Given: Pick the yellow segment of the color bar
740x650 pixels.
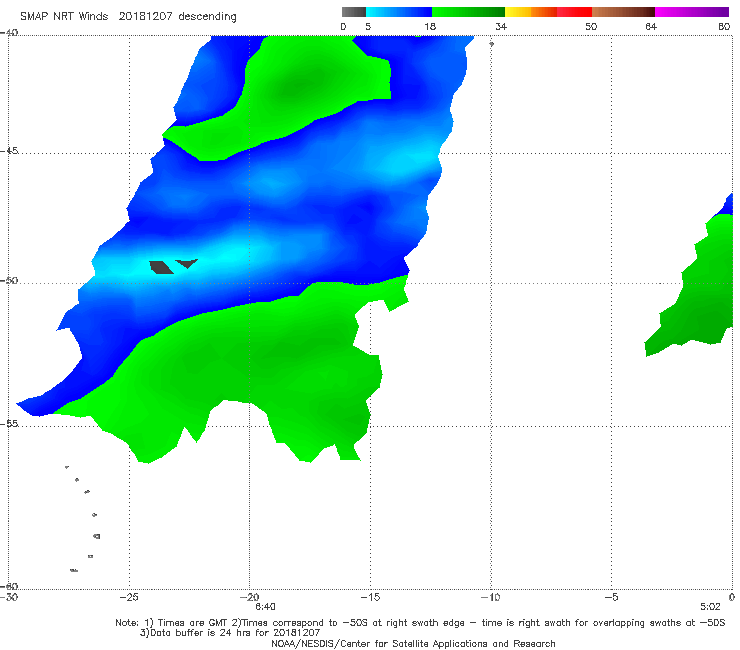Looking at the screenshot, I should click(x=518, y=12).
